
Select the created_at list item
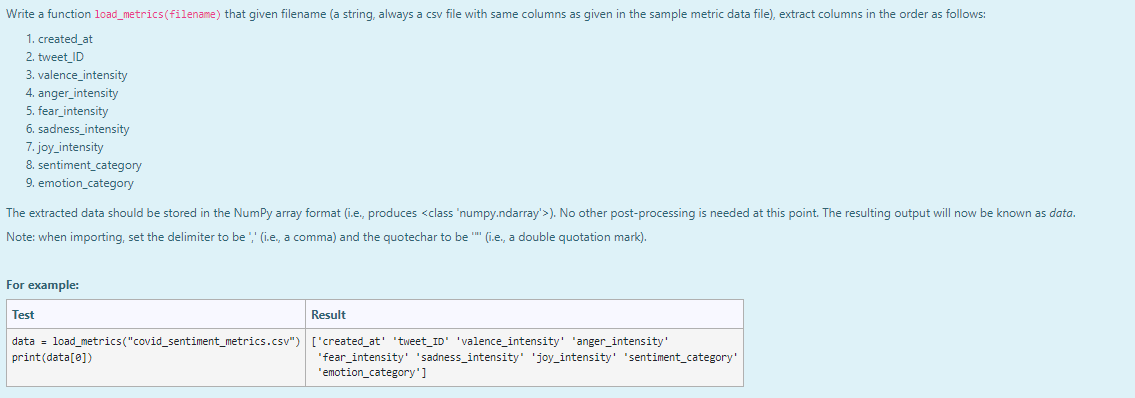65,39
